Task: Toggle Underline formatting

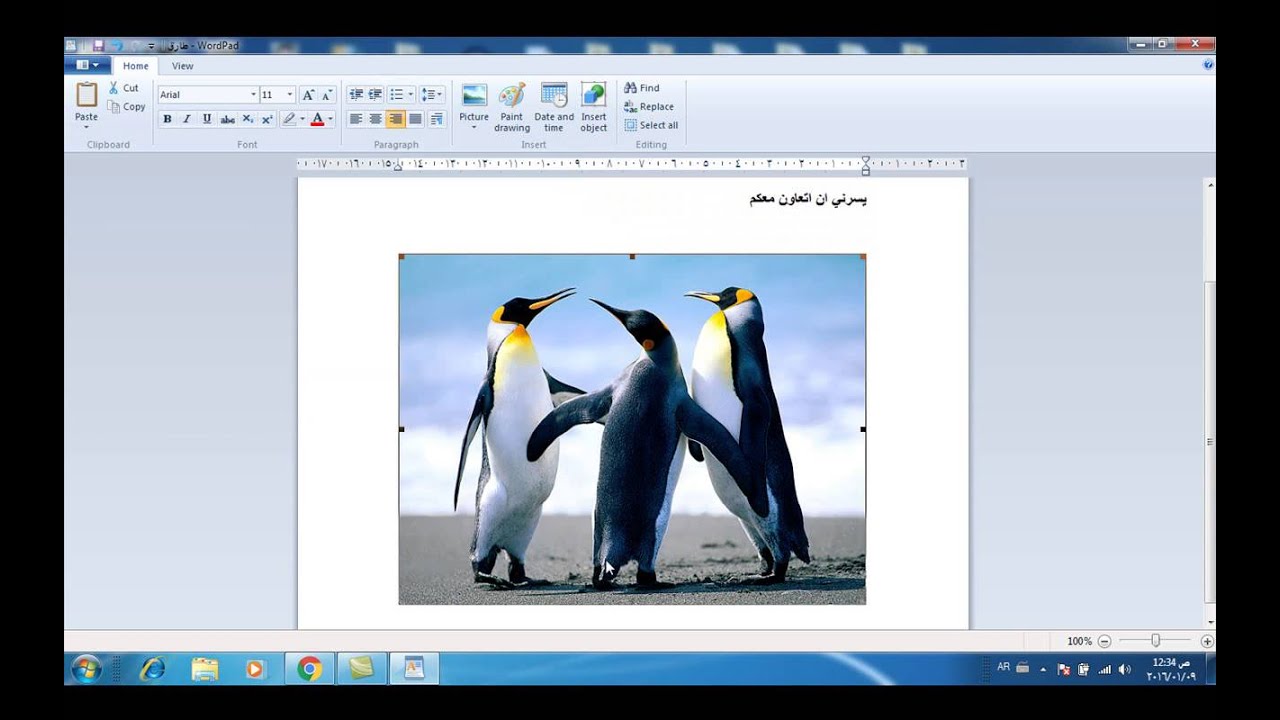Action: (207, 119)
